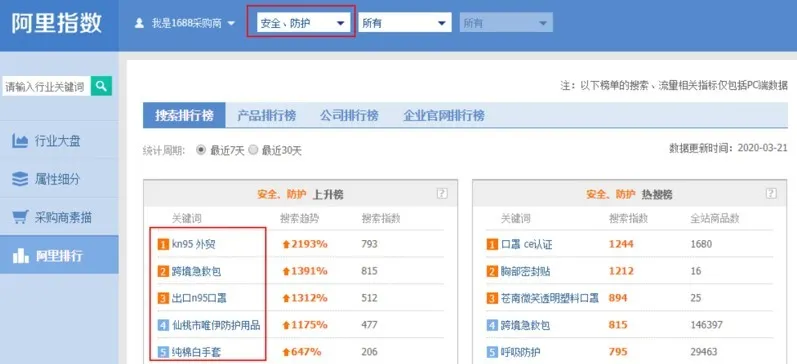Click rank 4 badge beside 仙桃市唯伊防护用品

click(x=163, y=325)
